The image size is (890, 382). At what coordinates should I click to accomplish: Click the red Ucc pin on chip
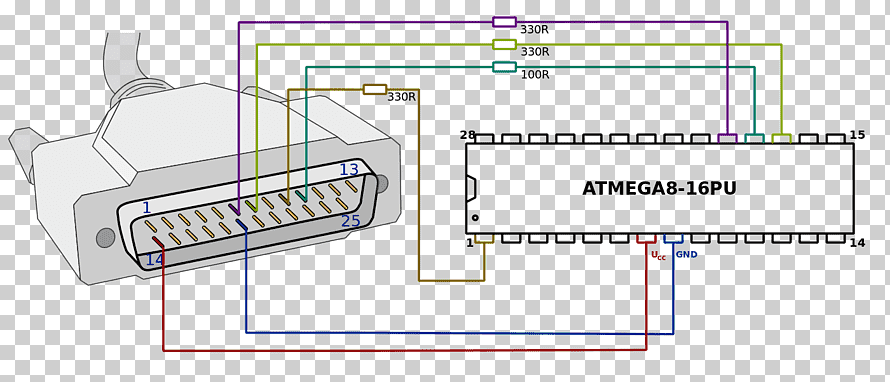[646, 238]
